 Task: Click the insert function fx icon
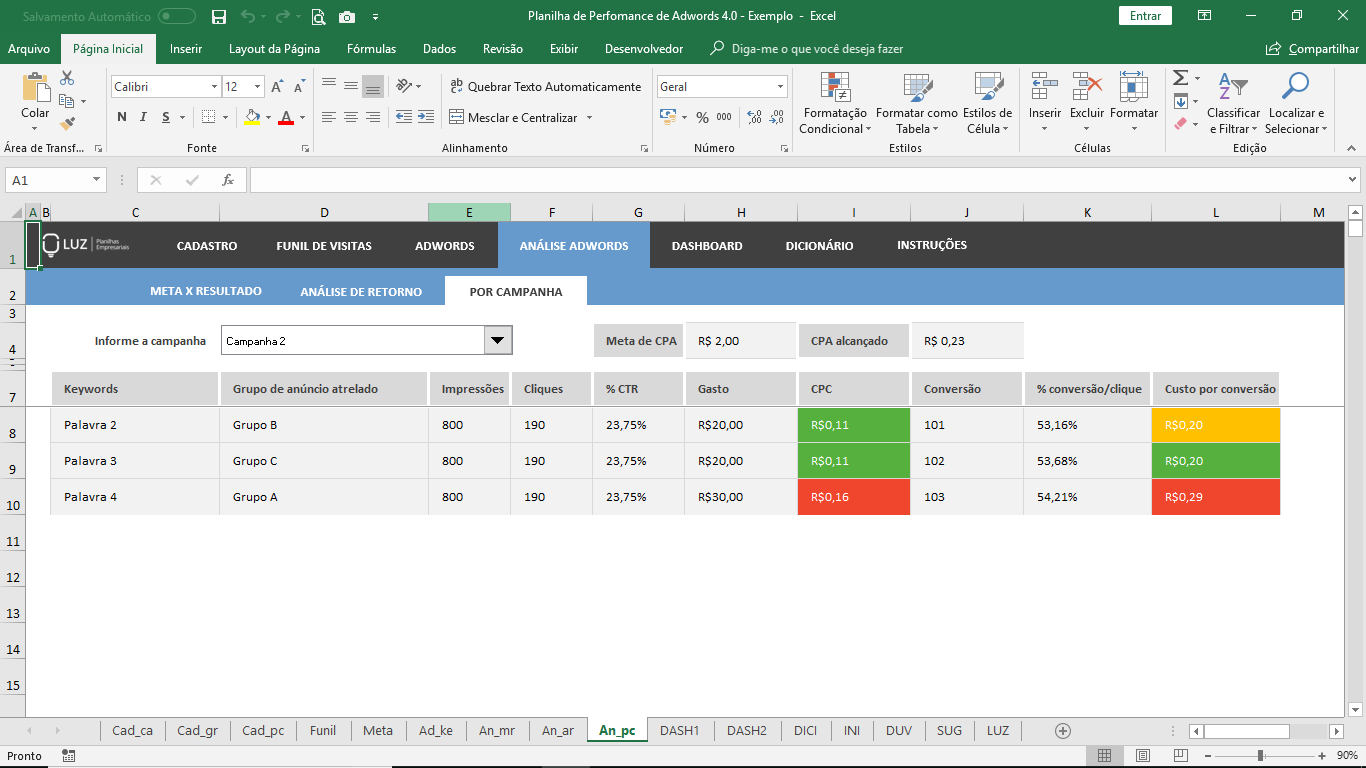pos(228,180)
